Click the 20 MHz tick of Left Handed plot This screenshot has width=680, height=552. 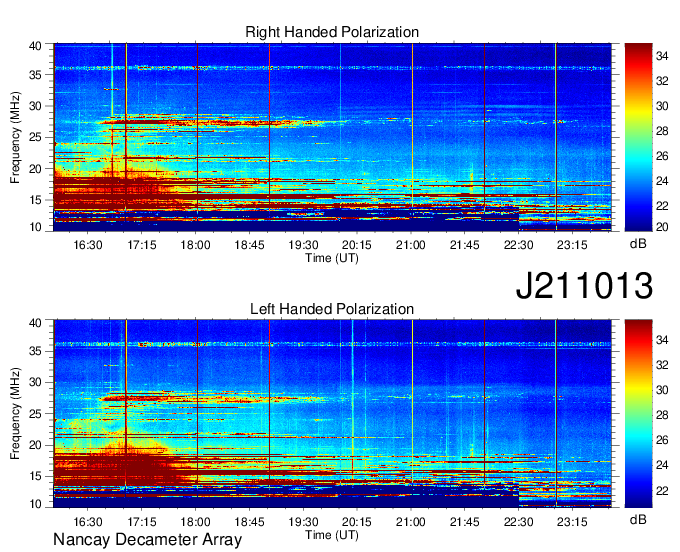click(36, 445)
